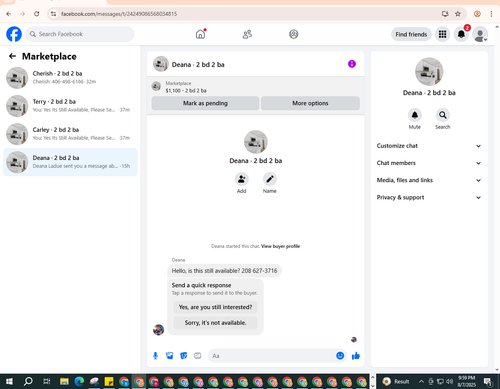
Task: Open the Groups icon in top navigation
Action: [293, 34]
